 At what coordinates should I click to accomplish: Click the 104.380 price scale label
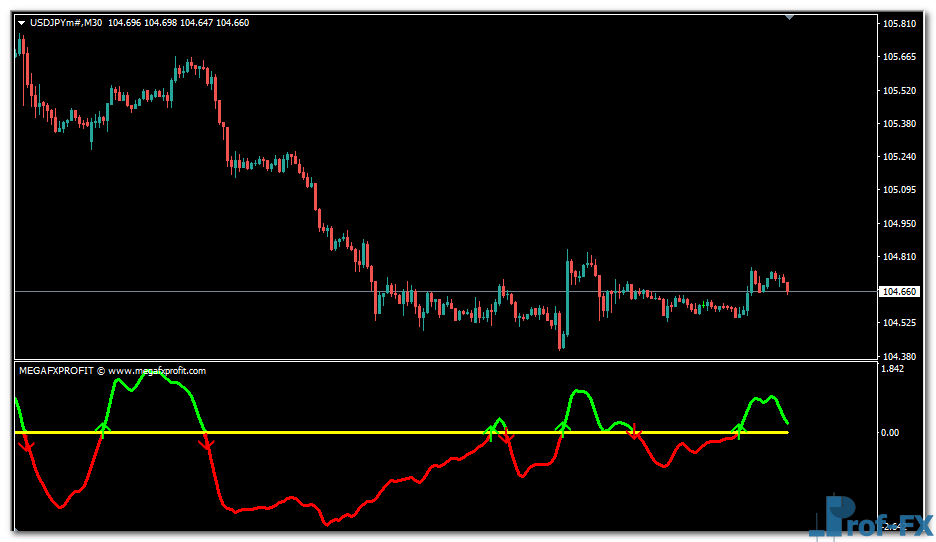pos(898,356)
